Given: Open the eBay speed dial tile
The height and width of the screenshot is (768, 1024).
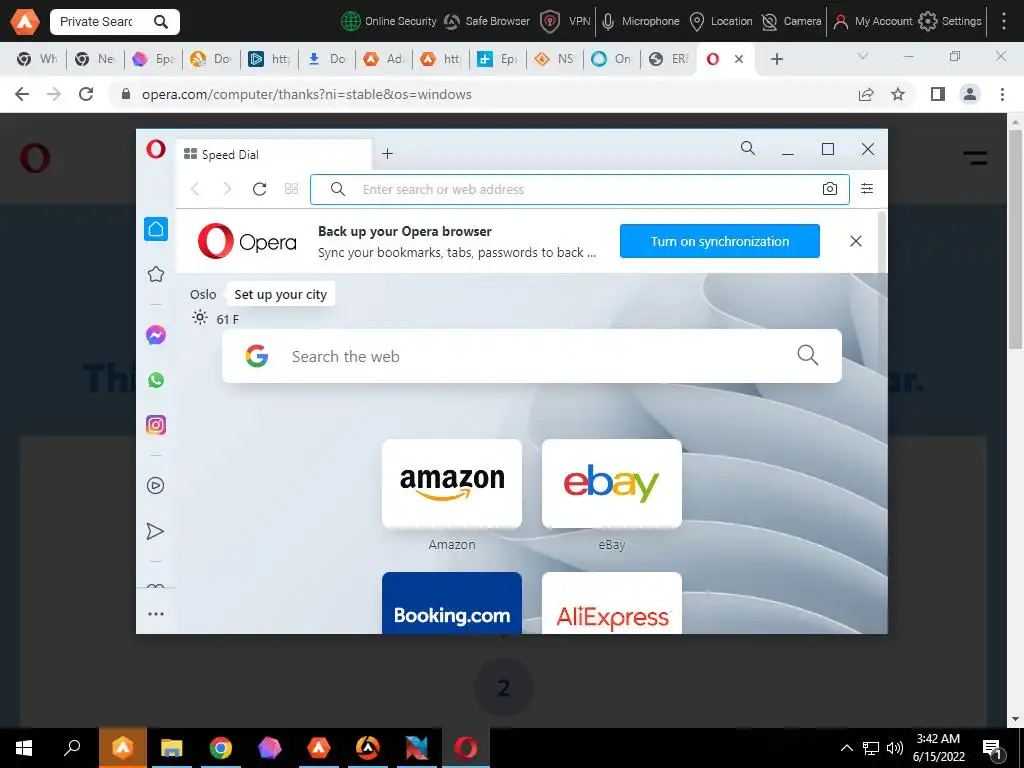Looking at the screenshot, I should point(612,484).
